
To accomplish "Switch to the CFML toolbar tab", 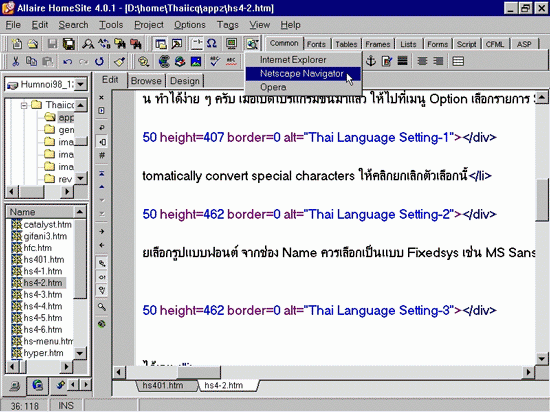I will pyautogui.click(x=495, y=44).
